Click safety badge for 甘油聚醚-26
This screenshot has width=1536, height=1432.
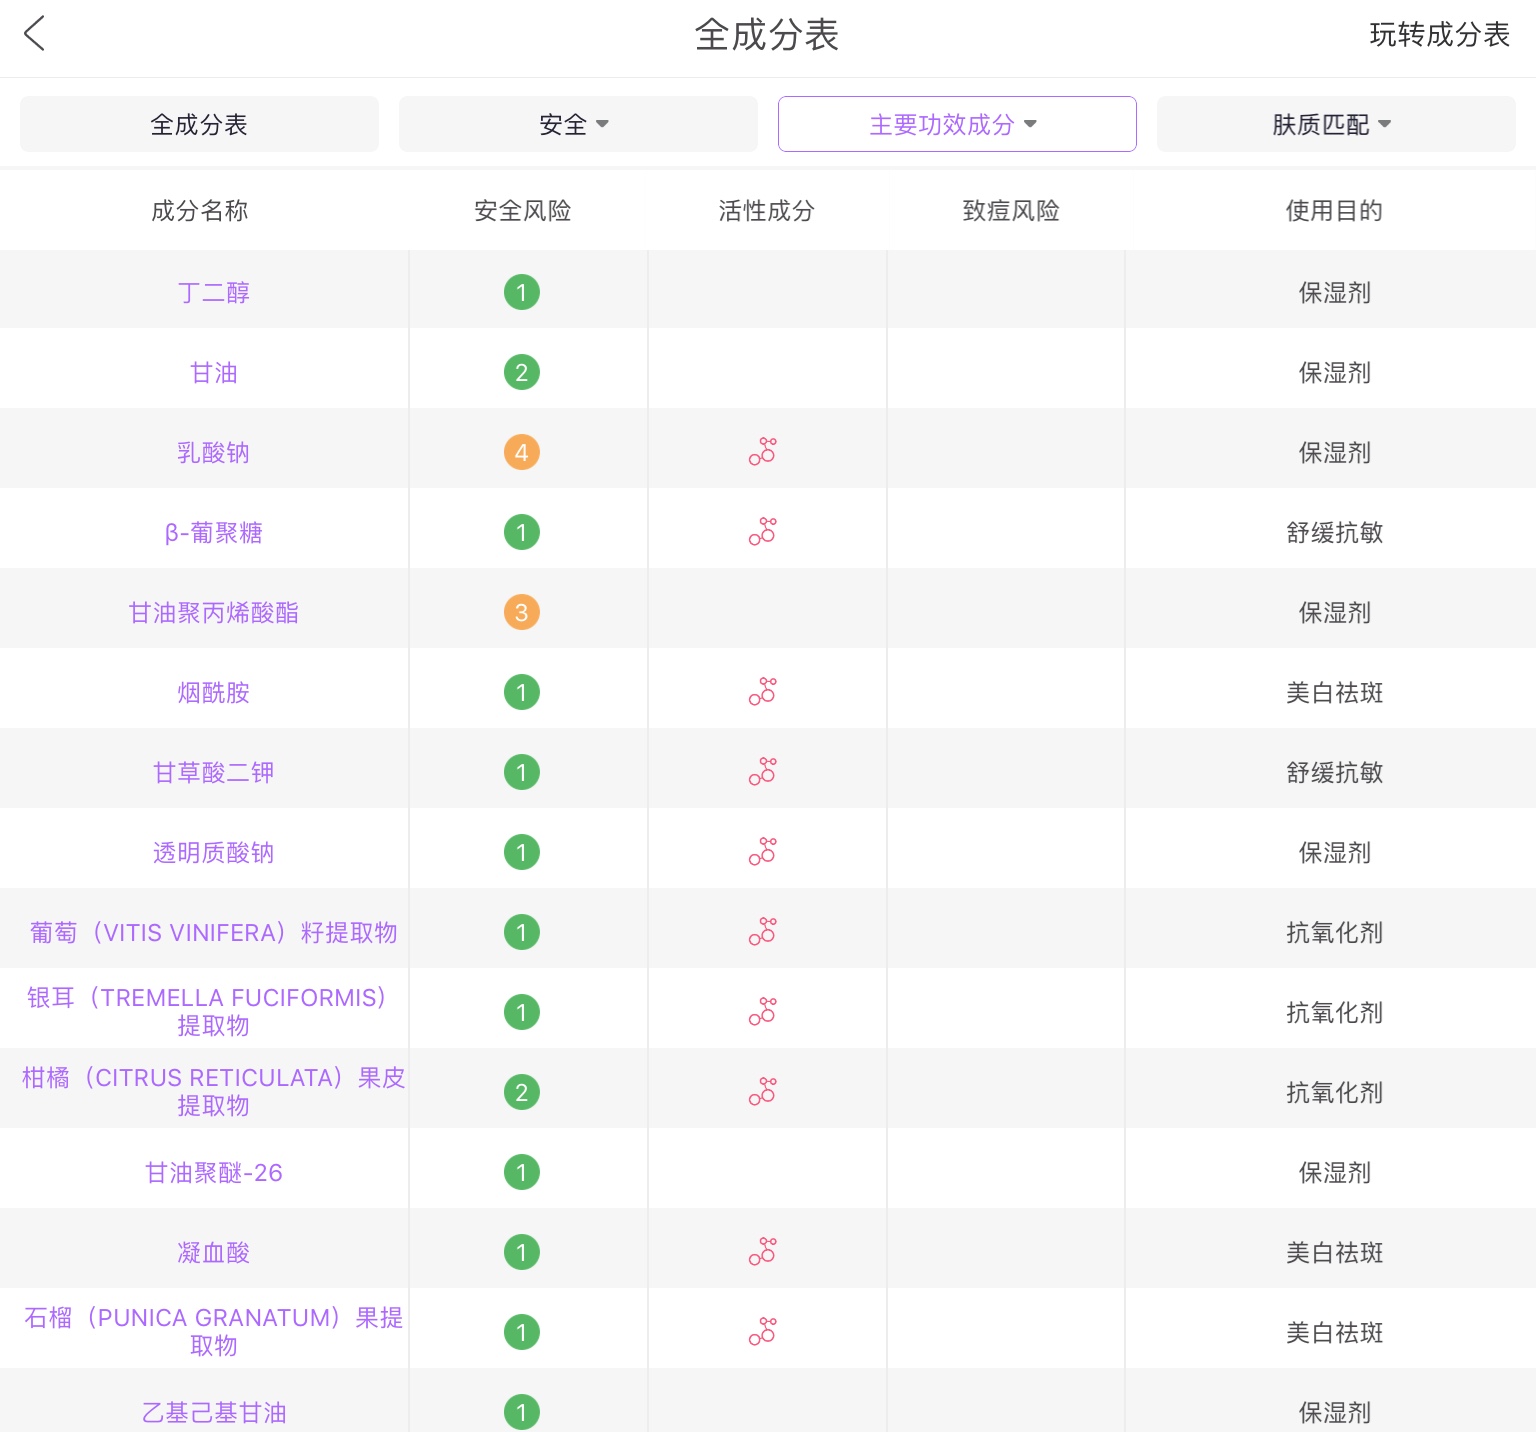[521, 1172]
